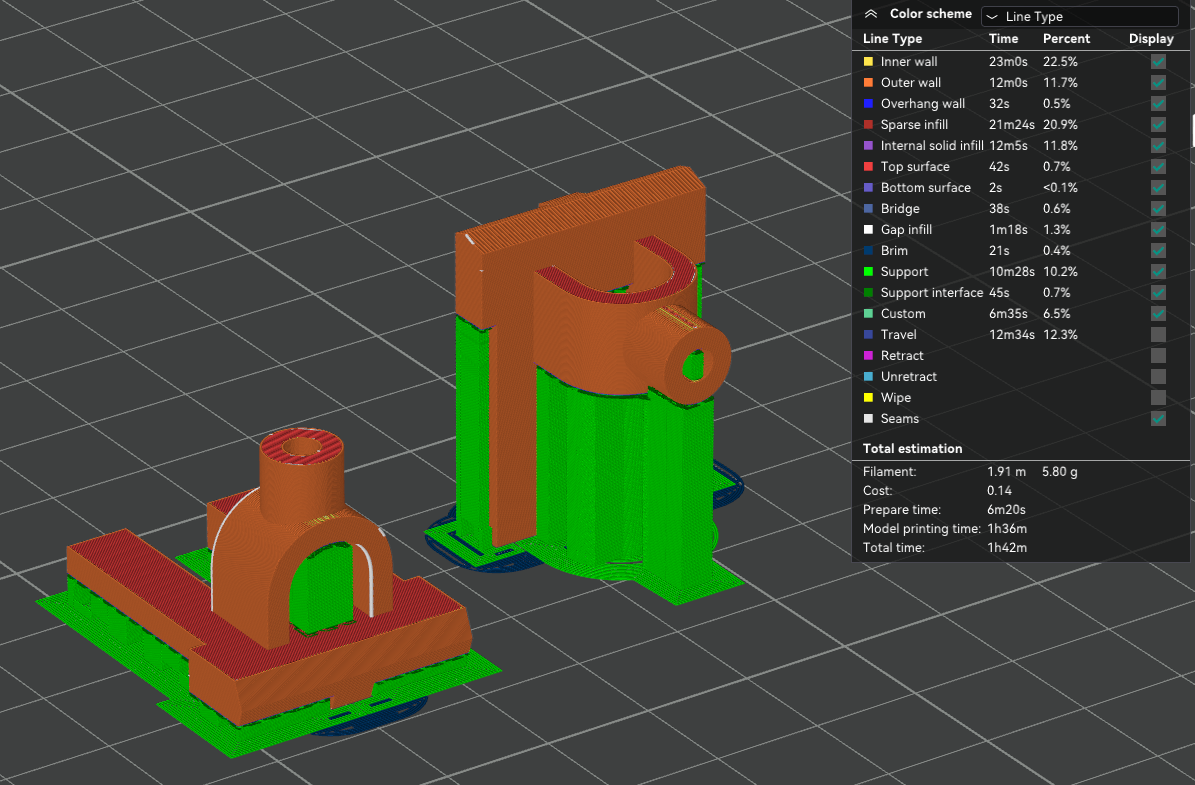This screenshot has height=785, width=1195.
Task: Toggle Custom display checkbox
Action: [x=1158, y=313]
